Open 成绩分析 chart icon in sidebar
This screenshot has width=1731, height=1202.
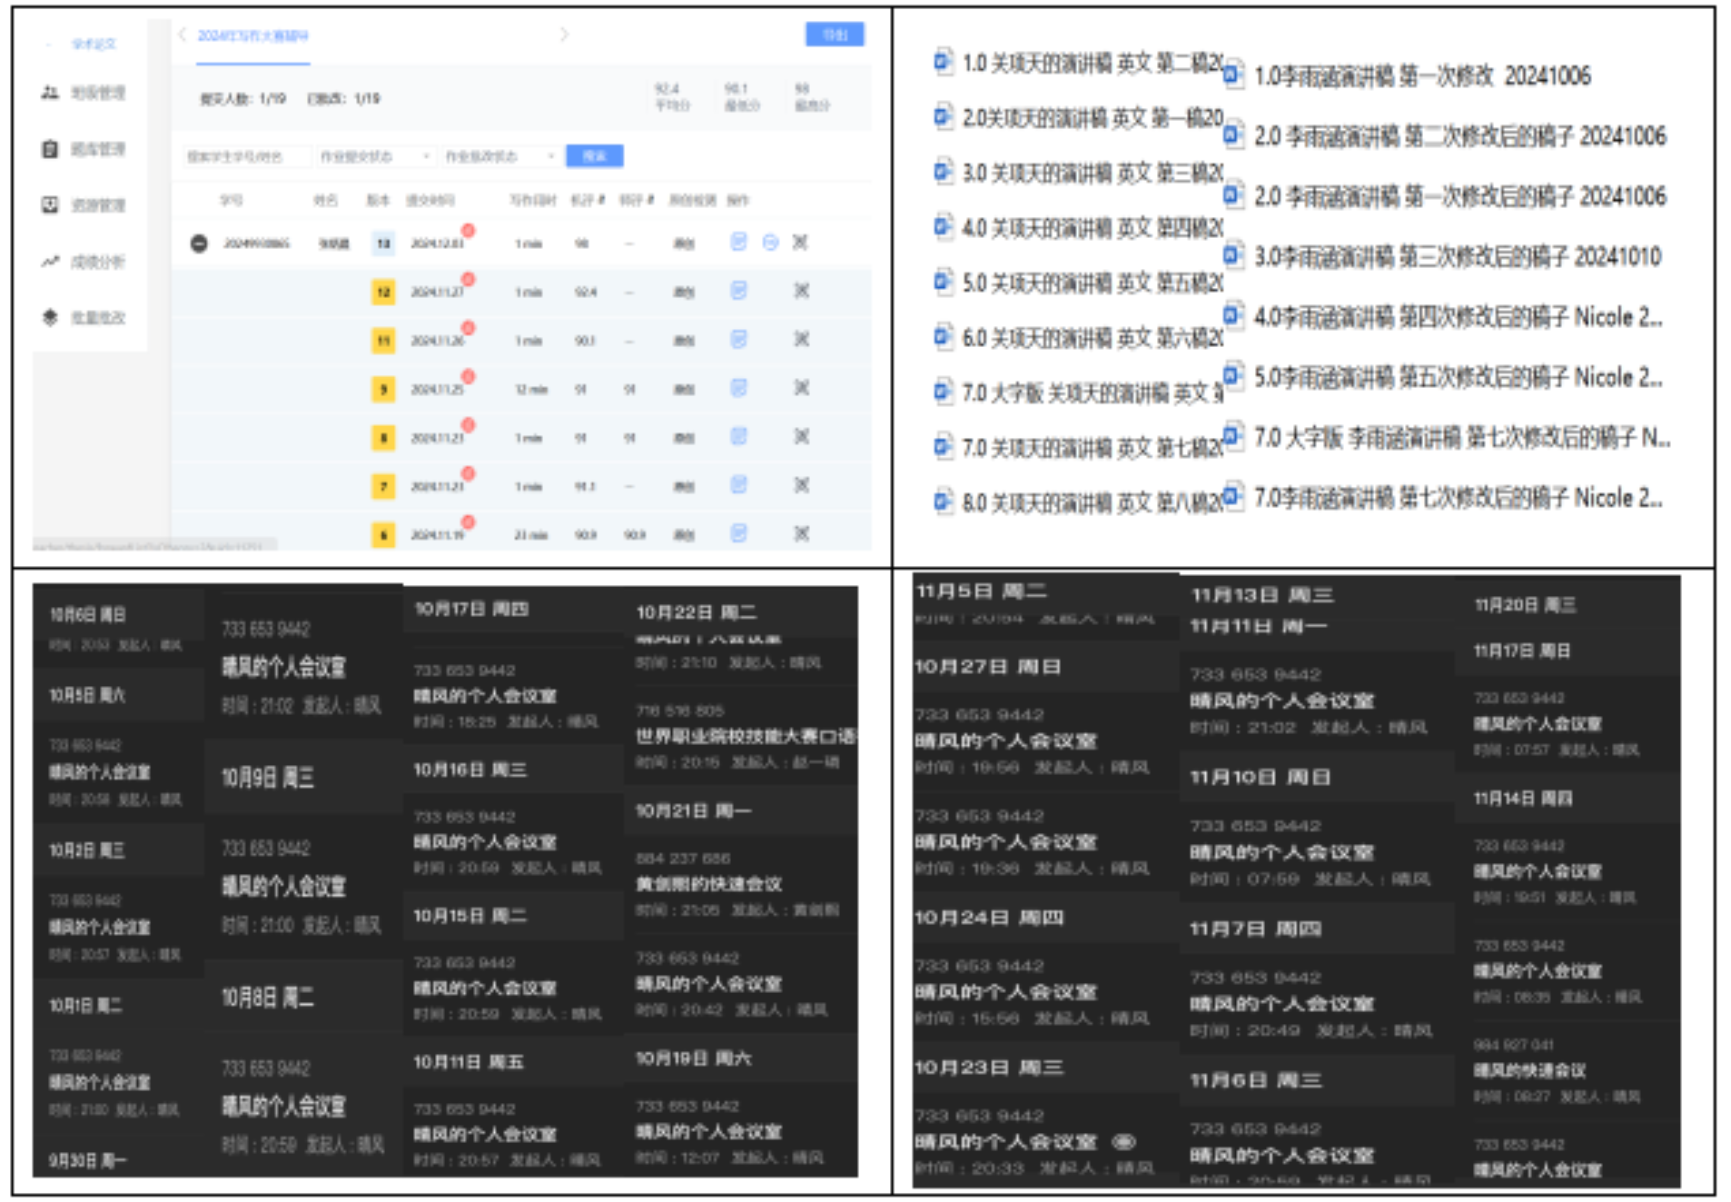click(x=50, y=262)
